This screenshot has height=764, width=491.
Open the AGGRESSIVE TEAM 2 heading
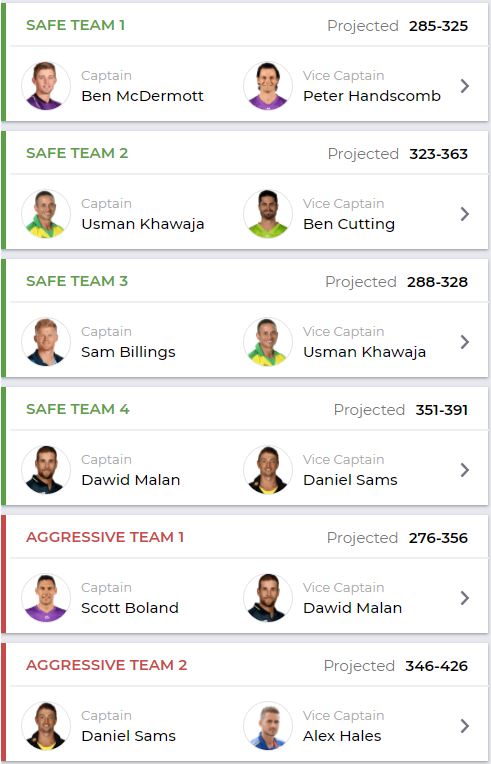pyautogui.click(x=106, y=666)
